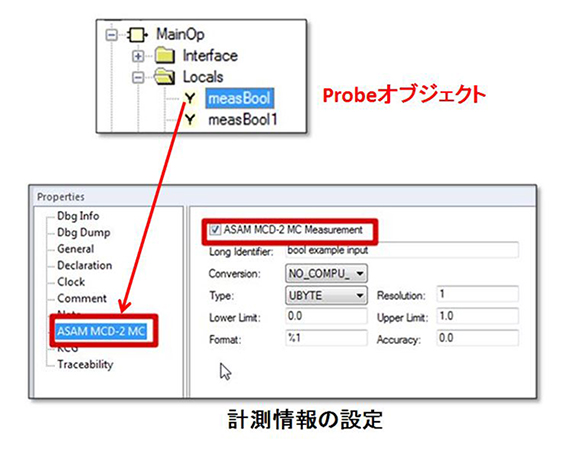Select the measBool1 tree item
Image resolution: width=564 pixels, height=450 pixels.
click(243, 120)
